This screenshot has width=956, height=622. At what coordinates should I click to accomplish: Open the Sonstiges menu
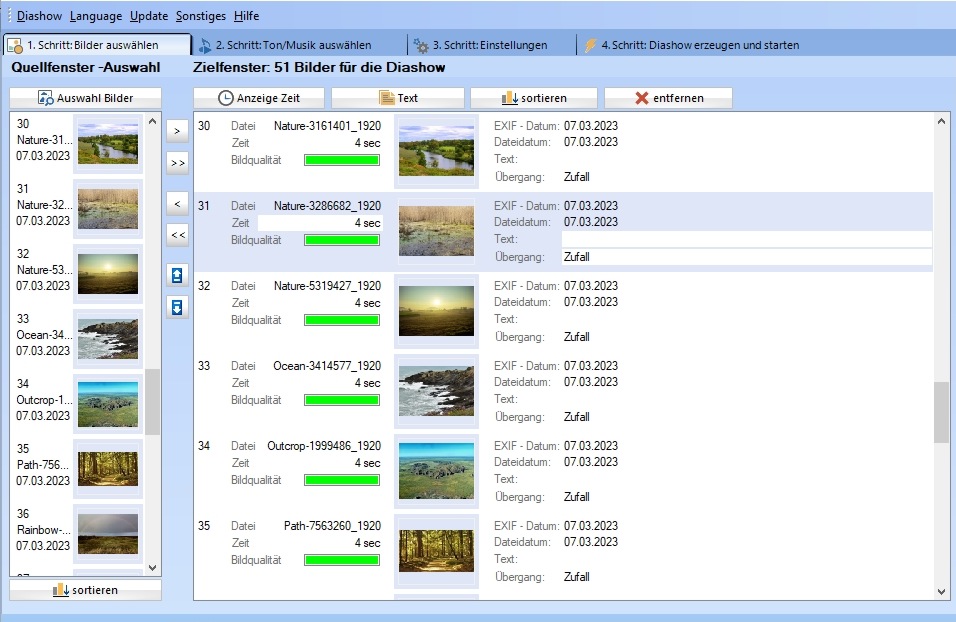[x=201, y=15]
